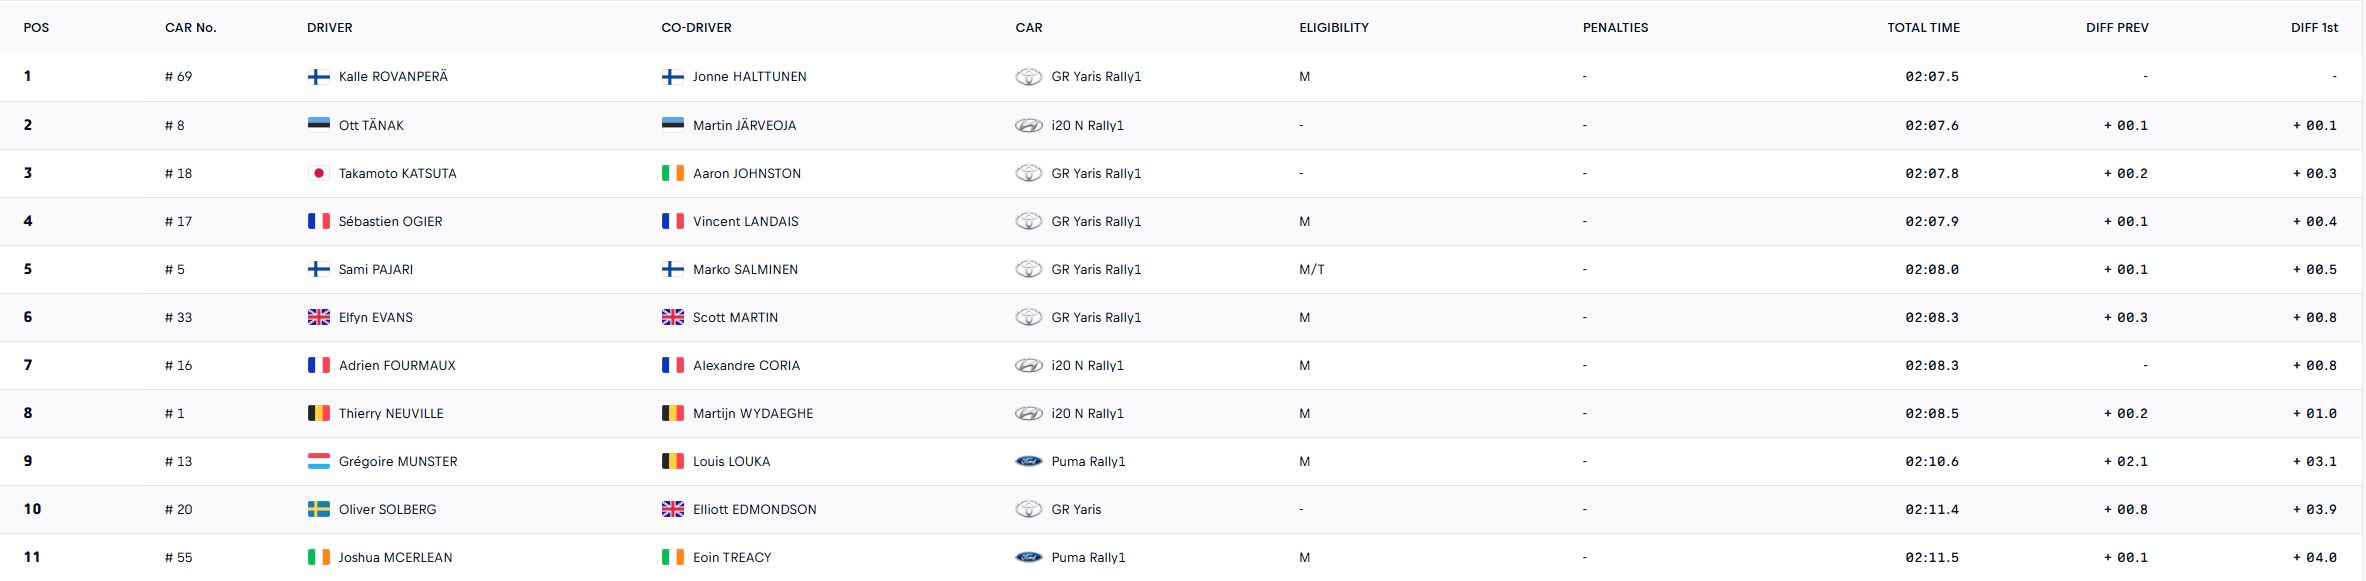The height and width of the screenshot is (581, 2366).
Task: Click the UK flag next to Elfyn EVANS
Action: (318, 317)
